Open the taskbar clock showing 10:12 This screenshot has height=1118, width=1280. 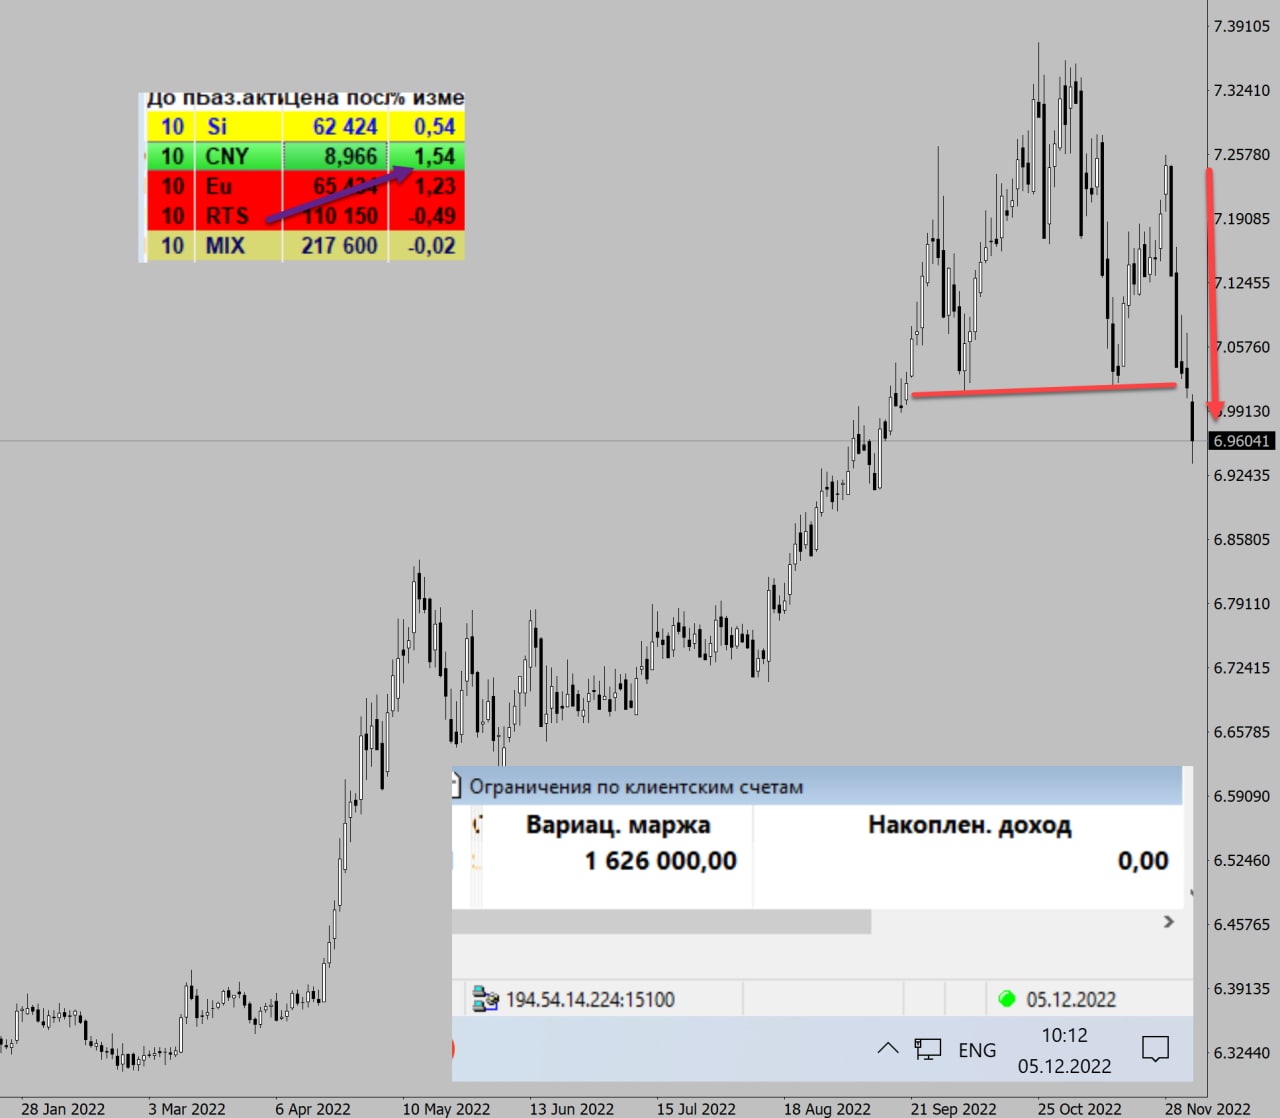(x=1064, y=1050)
